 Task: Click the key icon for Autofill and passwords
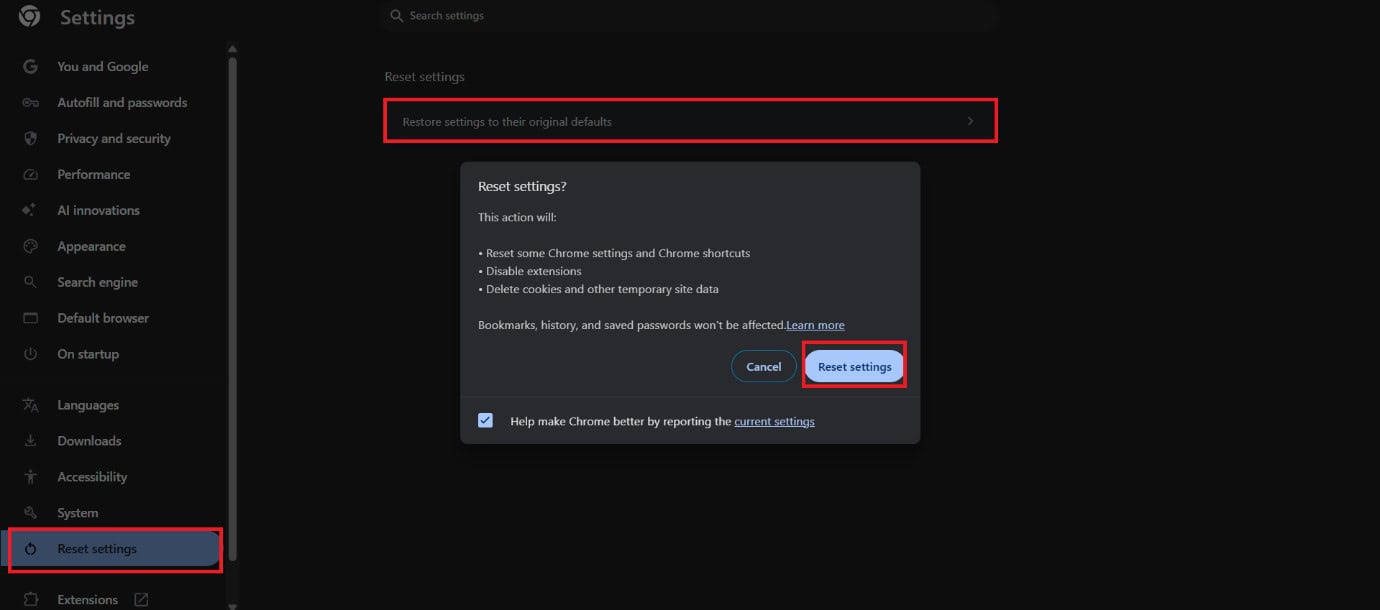(30, 103)
